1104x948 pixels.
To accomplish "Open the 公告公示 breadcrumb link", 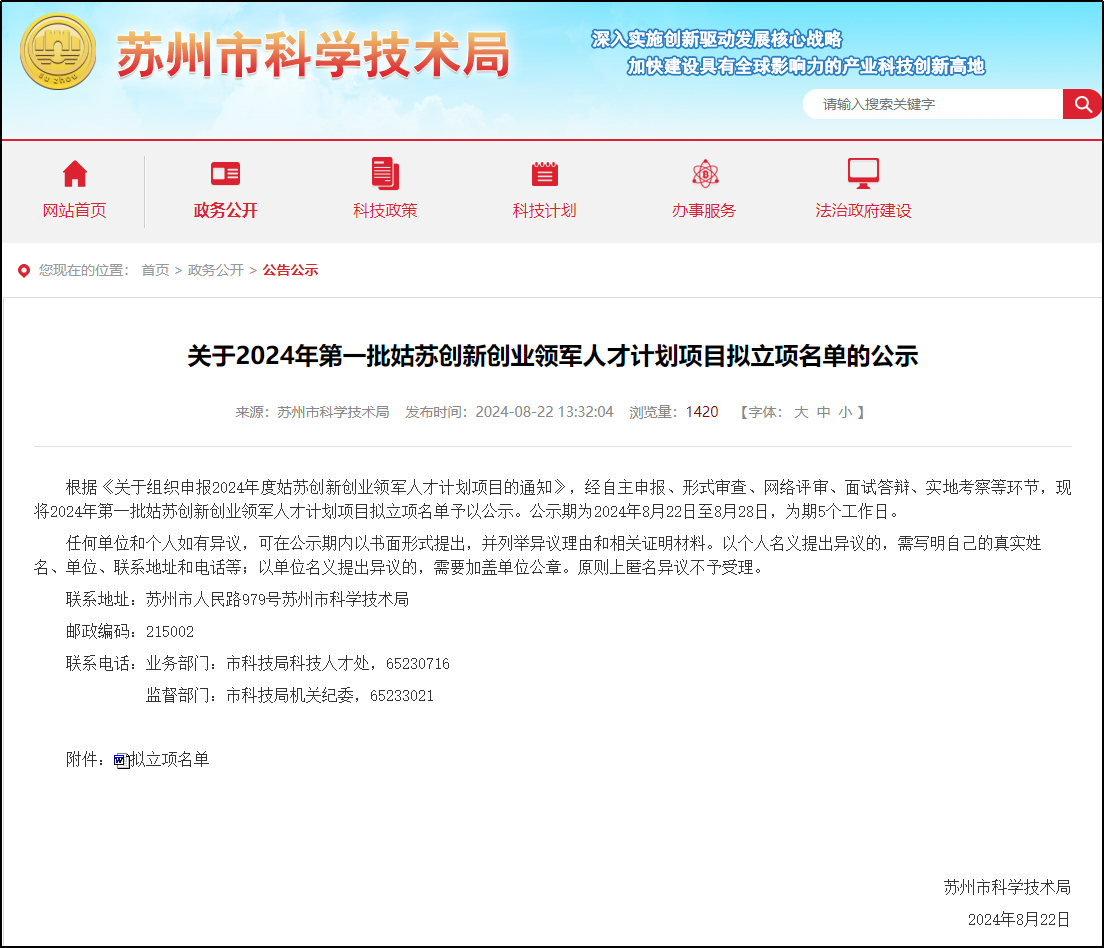I will click(x=290, y=269).
